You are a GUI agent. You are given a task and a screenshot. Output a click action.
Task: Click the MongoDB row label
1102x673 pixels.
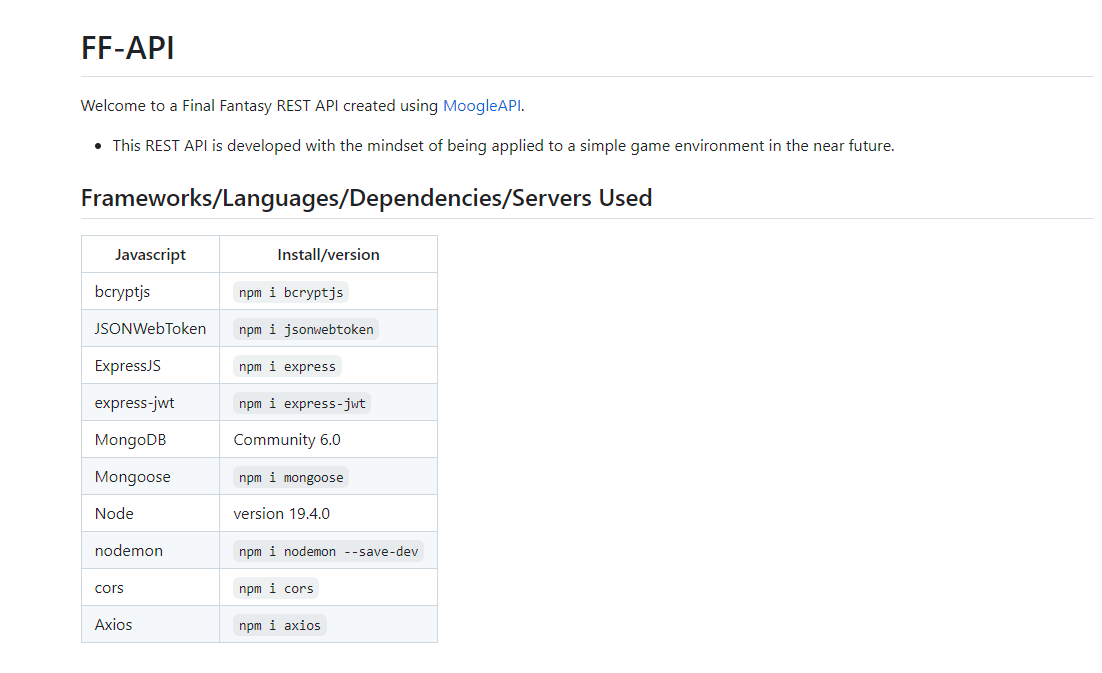(130, 439)
